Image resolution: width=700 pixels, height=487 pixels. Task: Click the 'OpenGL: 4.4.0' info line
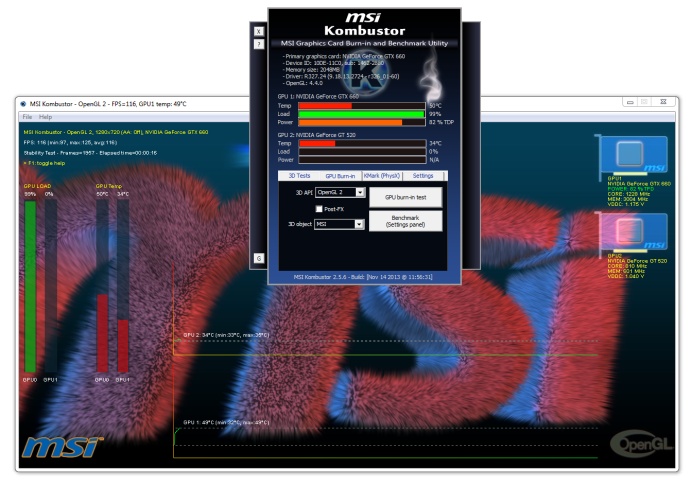click(x=303, y=83)
